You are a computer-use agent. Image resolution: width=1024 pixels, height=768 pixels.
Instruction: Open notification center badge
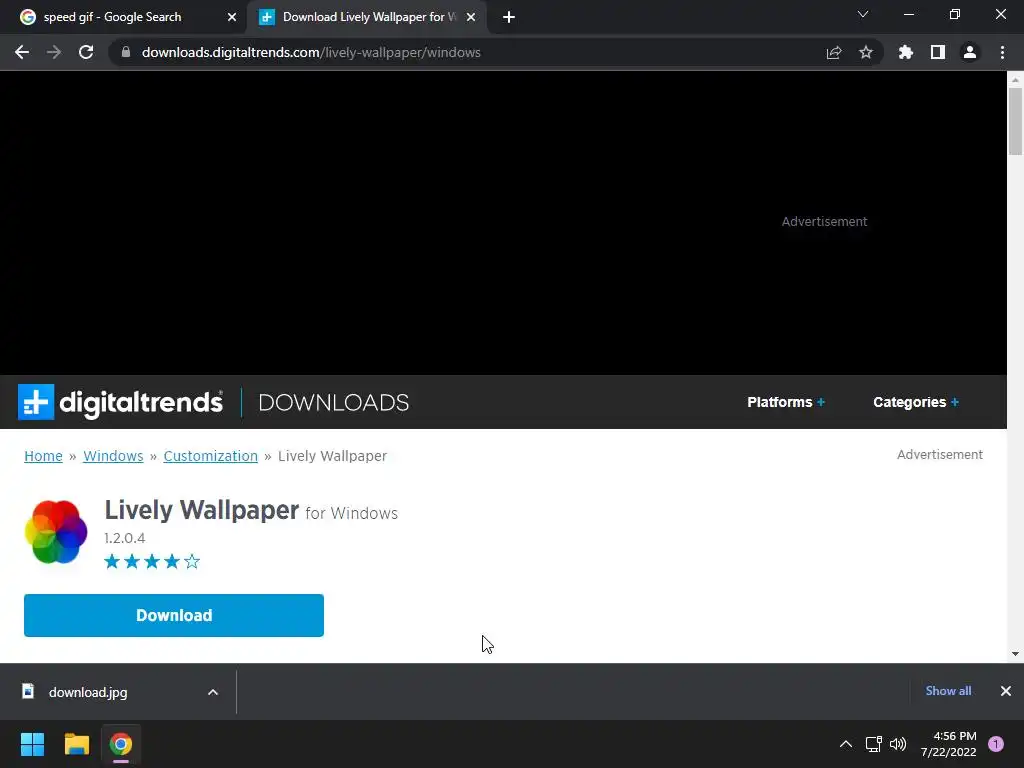pos(996,744)
